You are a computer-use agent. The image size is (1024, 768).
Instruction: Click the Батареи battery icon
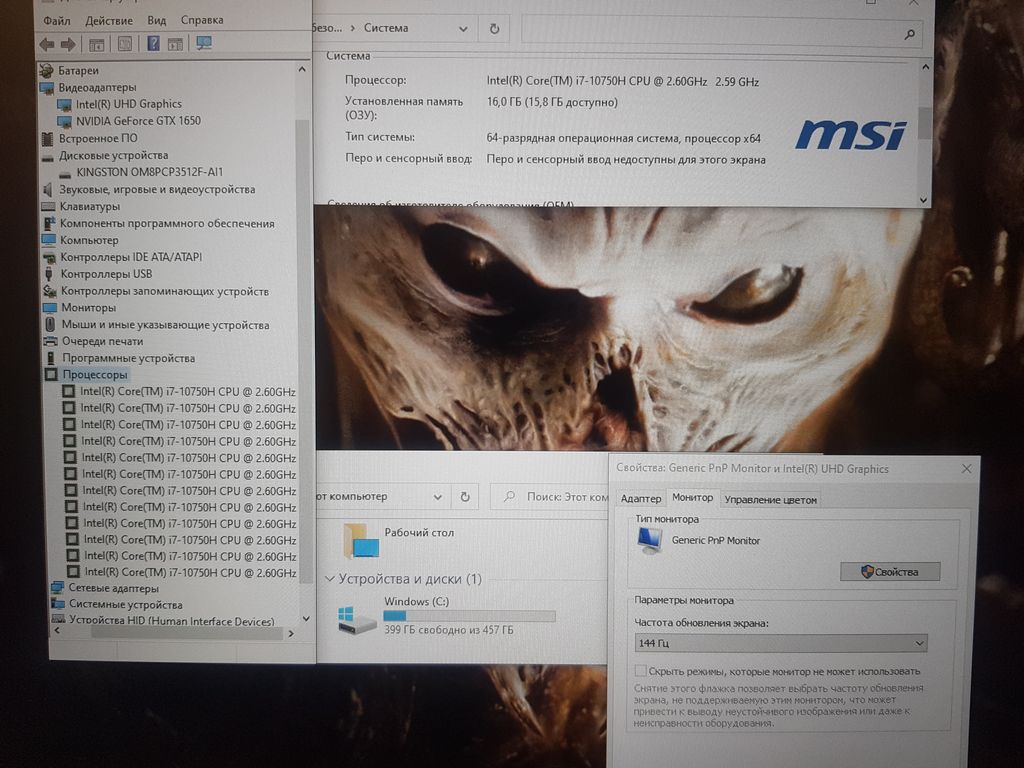click(x=46, y=71)
